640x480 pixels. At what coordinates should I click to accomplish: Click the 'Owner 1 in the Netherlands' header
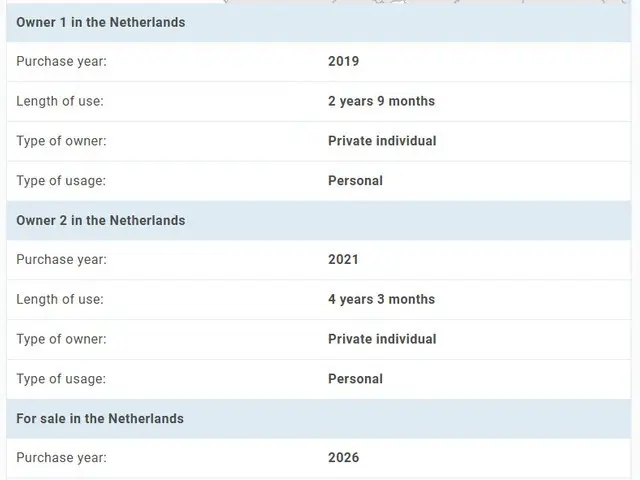pyautogui.click(x=101, y=22)
